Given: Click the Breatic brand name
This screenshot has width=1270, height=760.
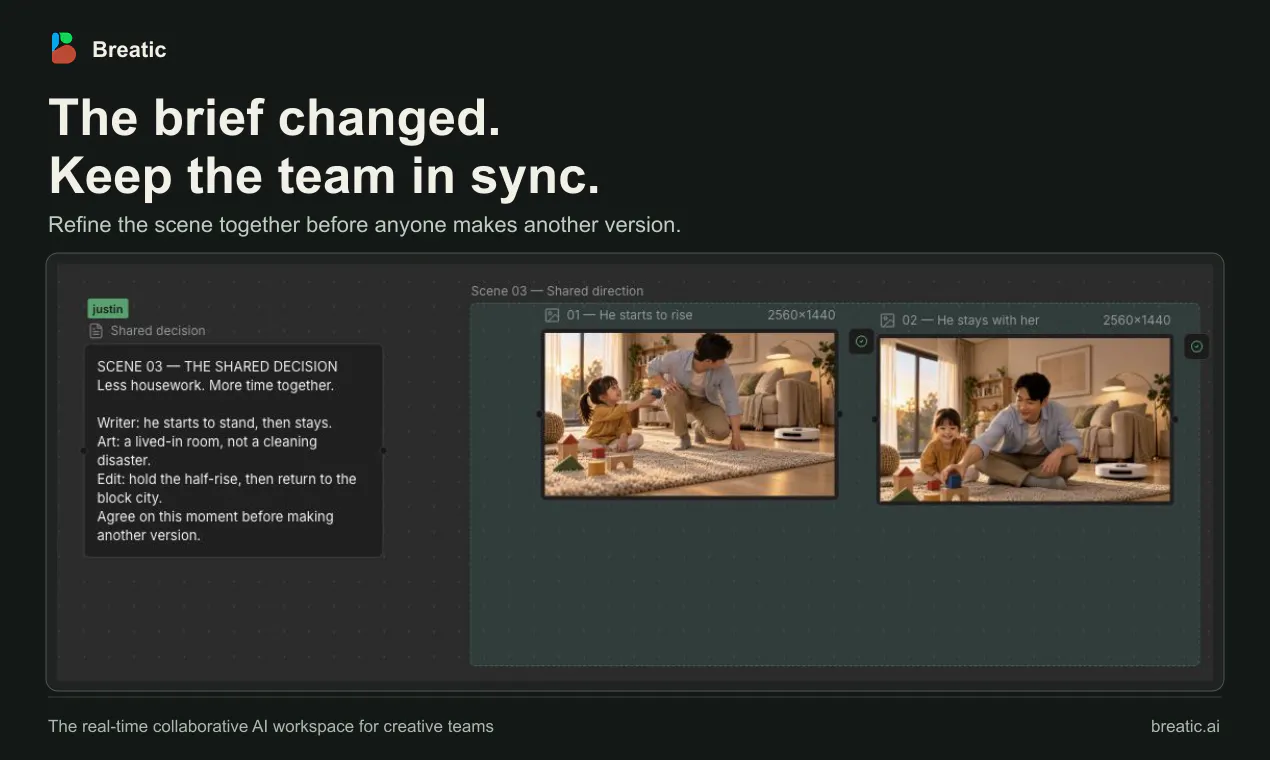Looking at the screenshot, I should coord(129,50).
